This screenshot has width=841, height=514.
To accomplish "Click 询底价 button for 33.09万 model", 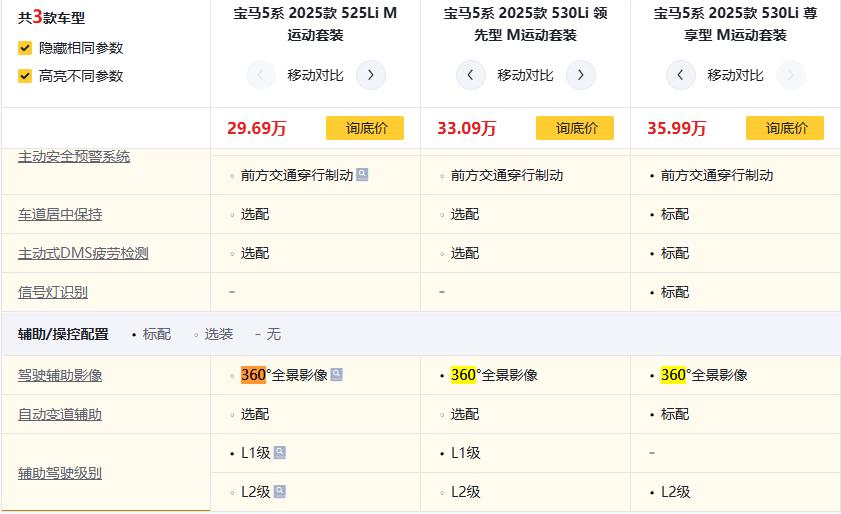I will click(575, 128).
